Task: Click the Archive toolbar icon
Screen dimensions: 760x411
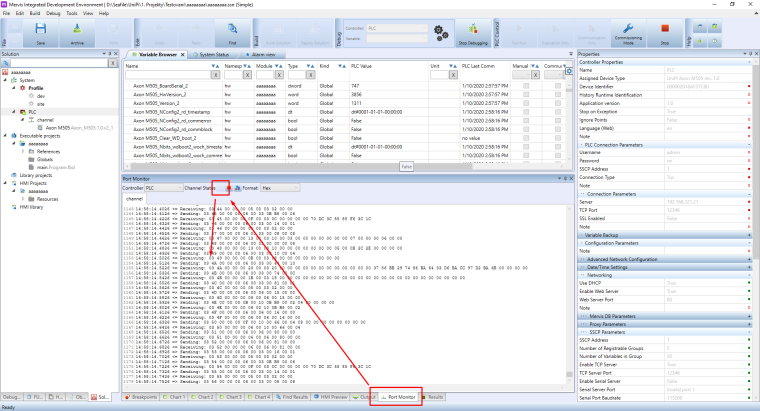Action: pos(77,35)
